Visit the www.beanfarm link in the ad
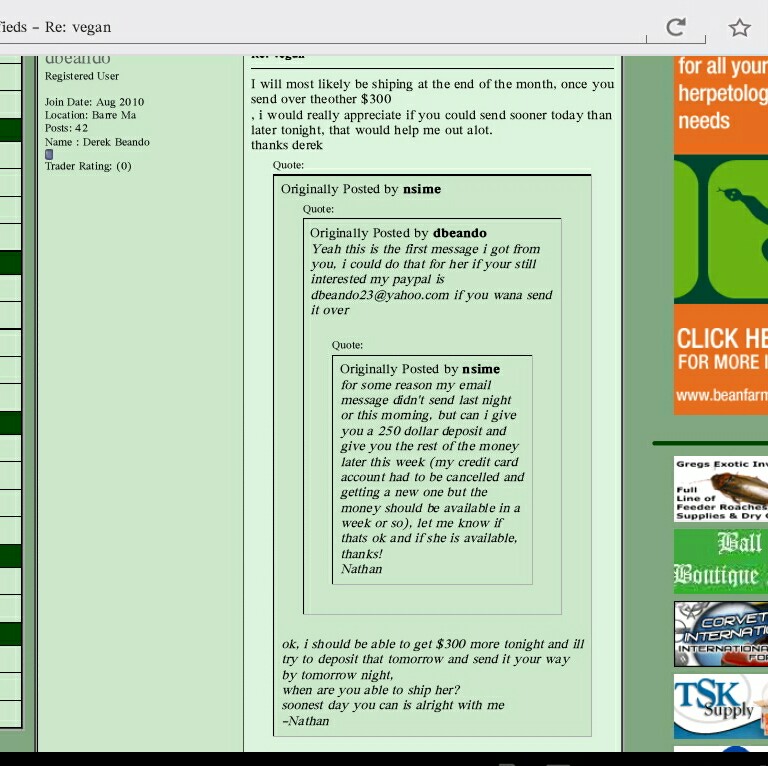 tap(721, 395)
